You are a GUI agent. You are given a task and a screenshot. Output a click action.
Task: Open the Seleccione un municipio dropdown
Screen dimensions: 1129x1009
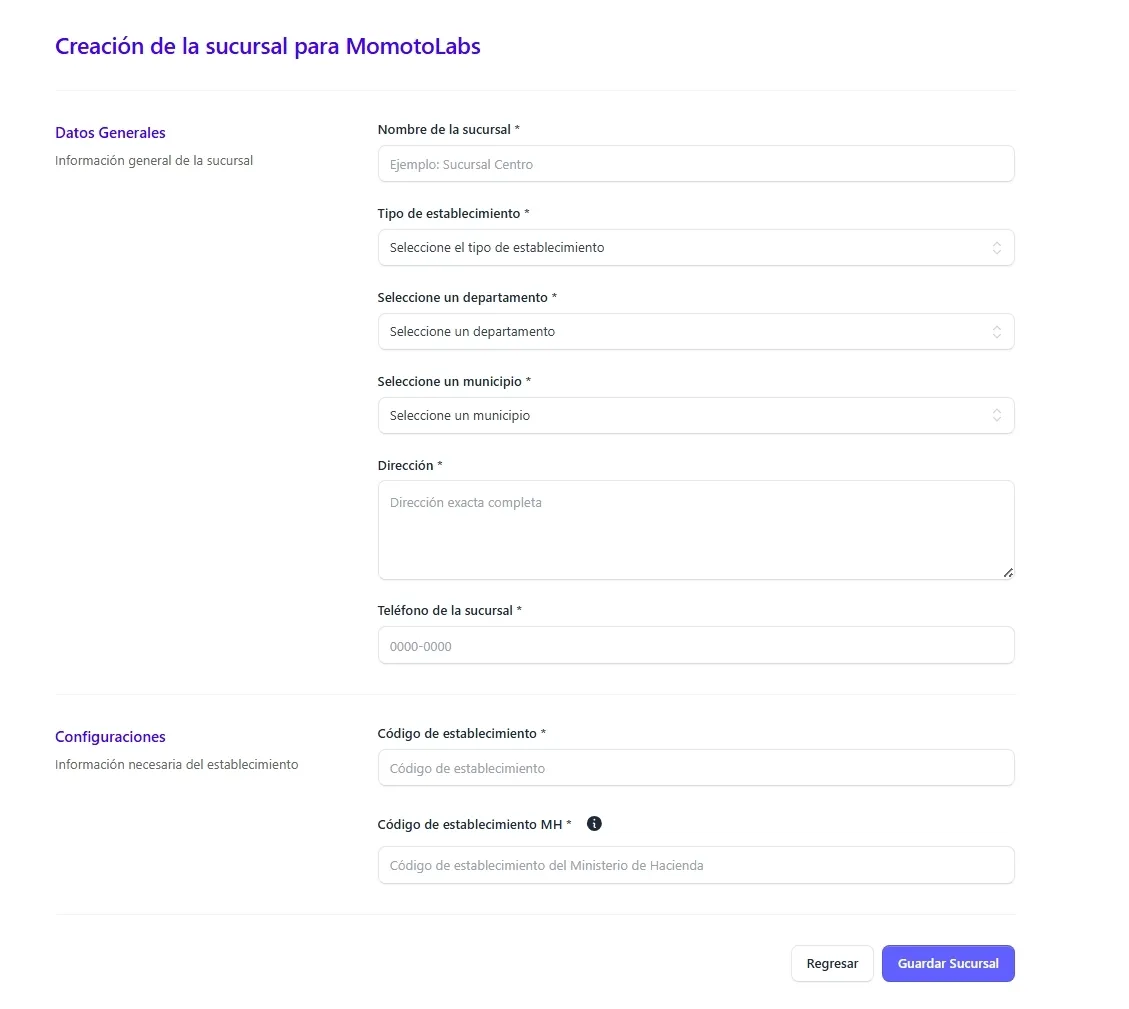click(x=696, y=415)
